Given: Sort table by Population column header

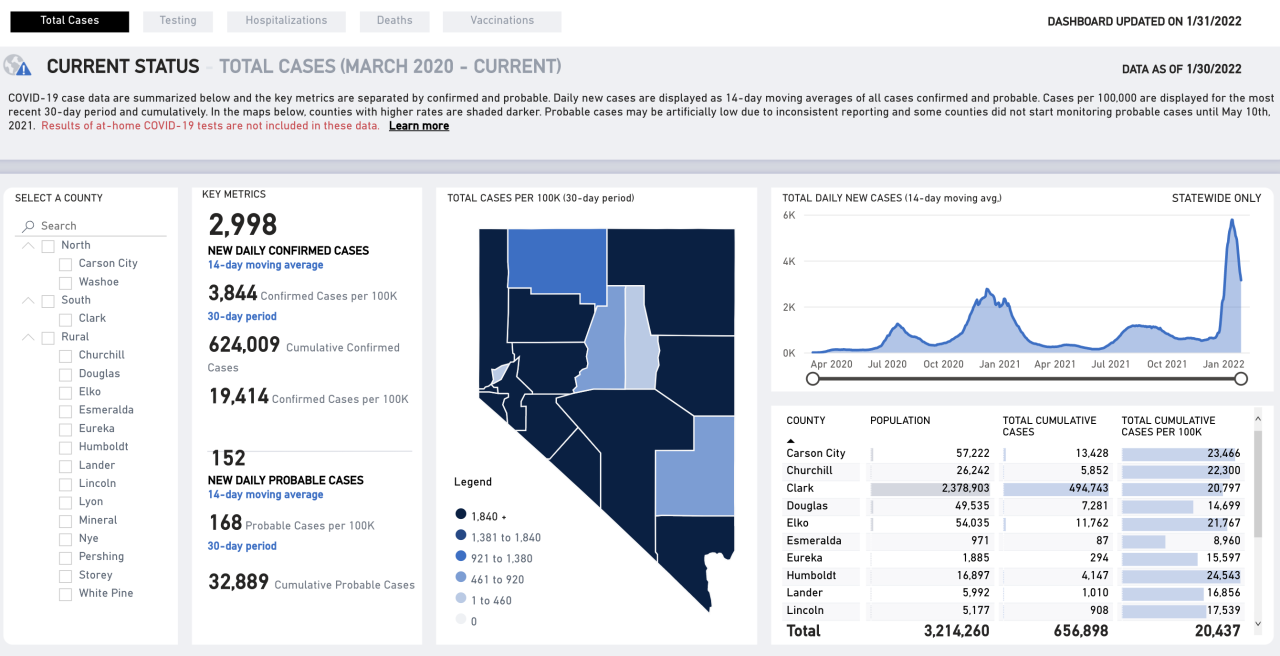Looking at the screenshot, I should [x=900, y=421].
